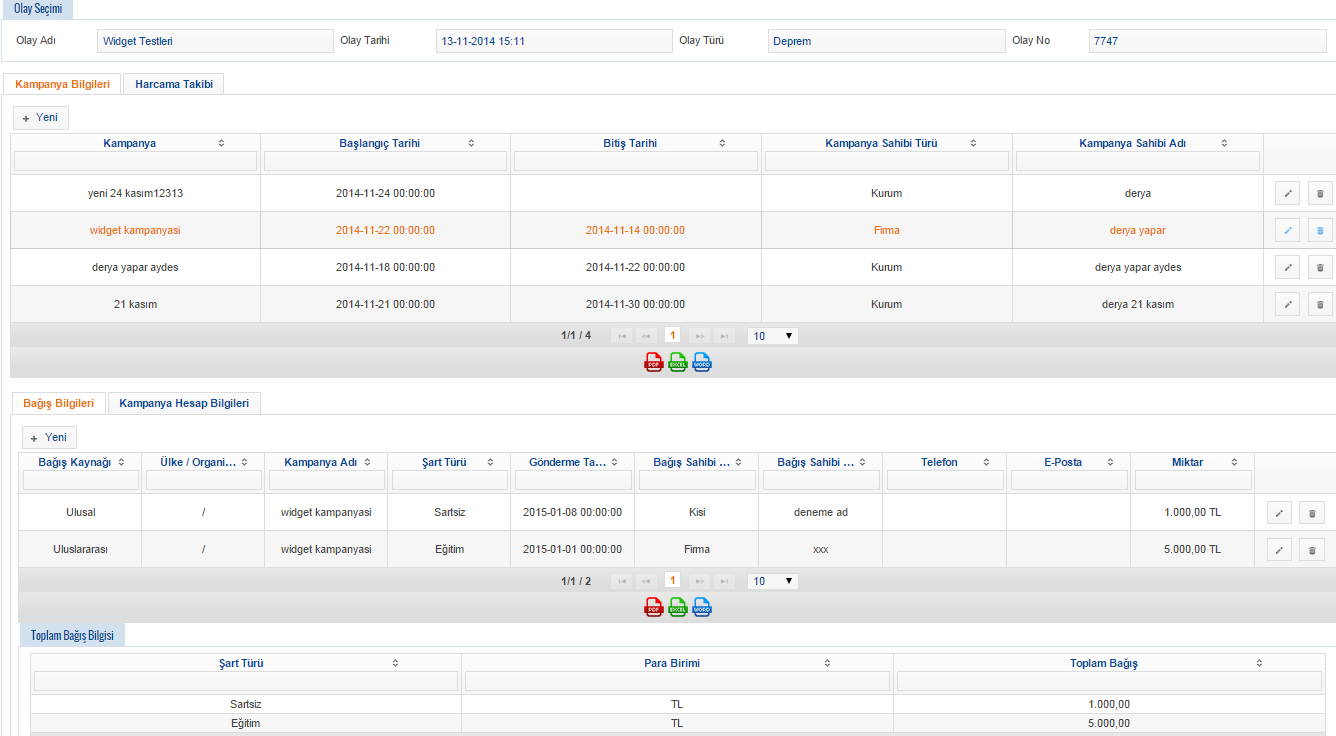The height and width of the screenshot is (736, 1336).
Task: Select the Kampanya Bilgileri tab
Action: click(63, 84)
